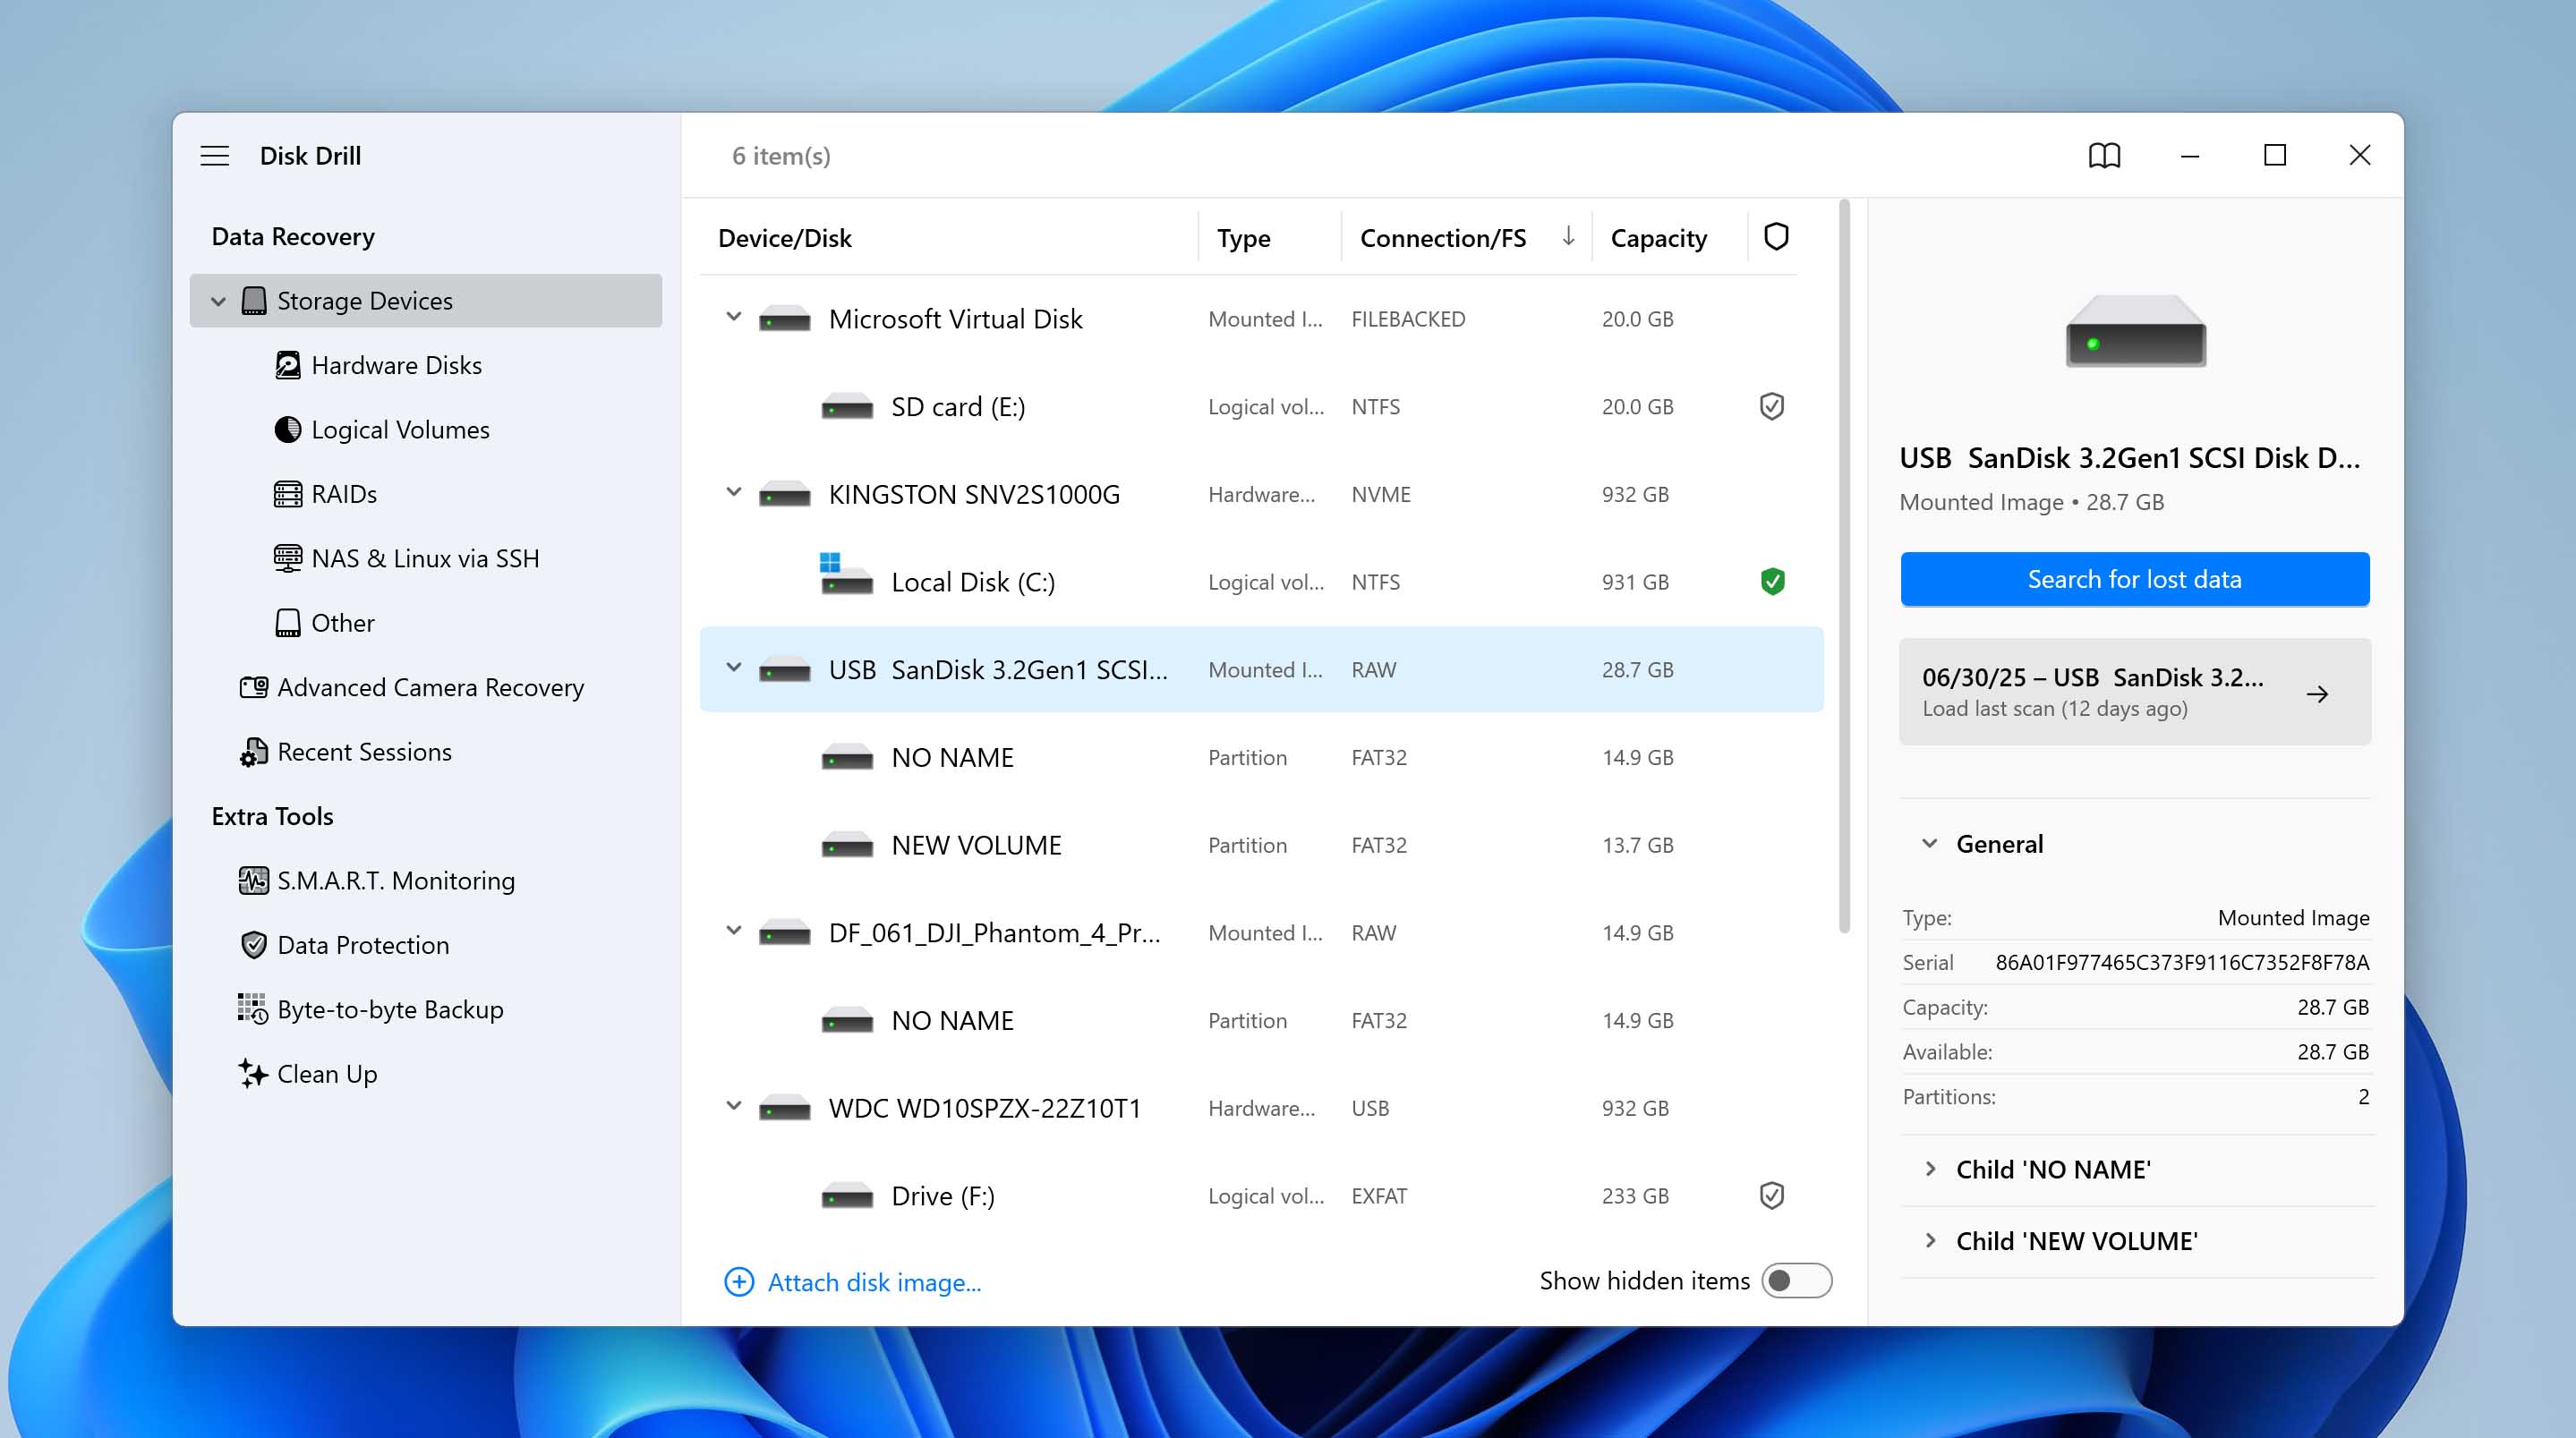2576x1438 pixels.
Task: Select the SD card (E:) row
Action: click(1261, 406)
